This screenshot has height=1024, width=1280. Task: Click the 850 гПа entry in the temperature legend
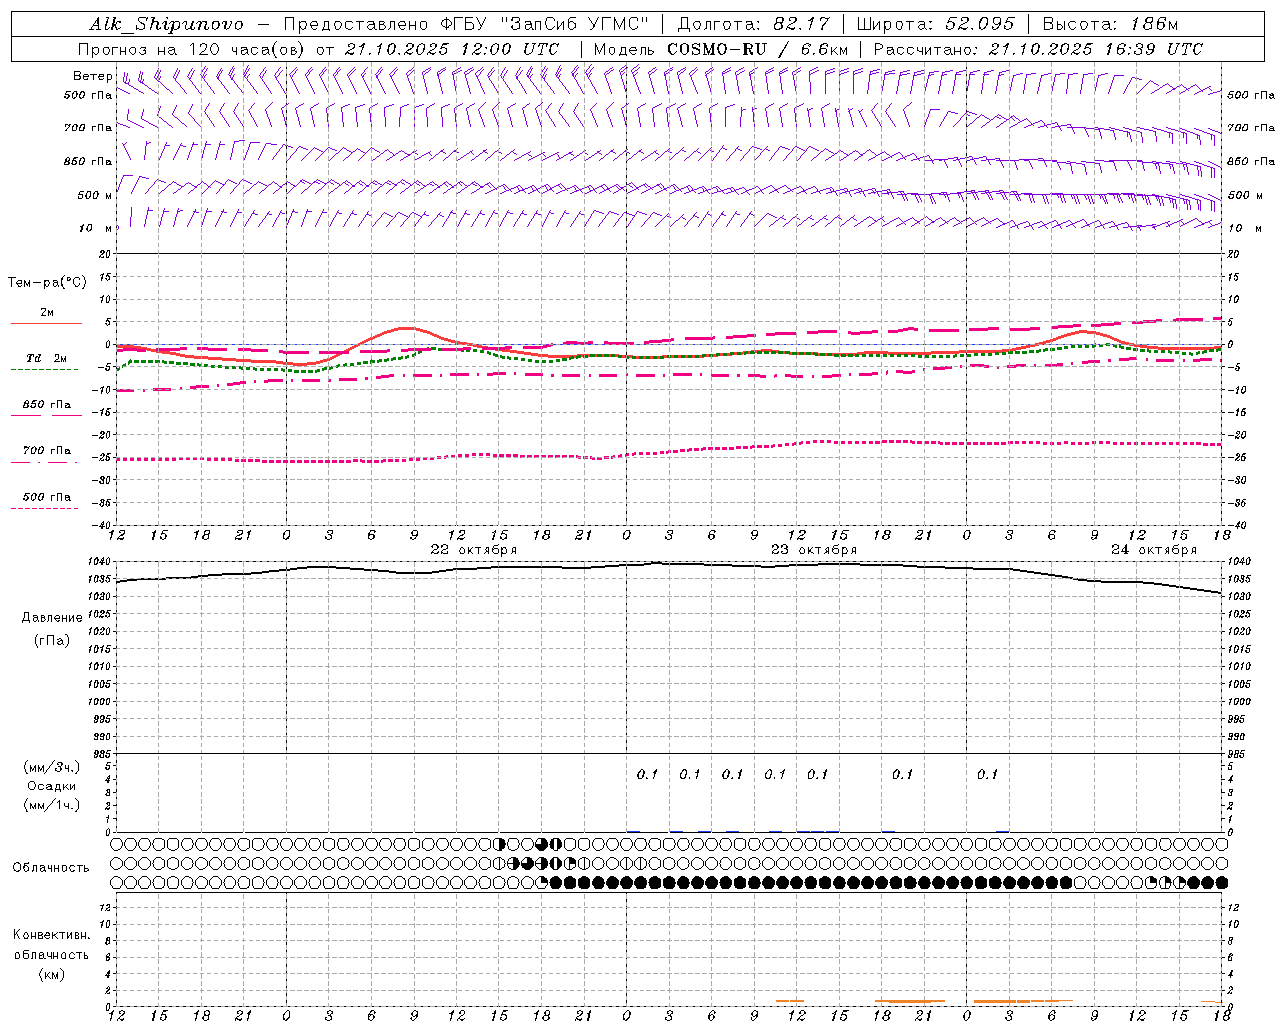click(47, 405)
